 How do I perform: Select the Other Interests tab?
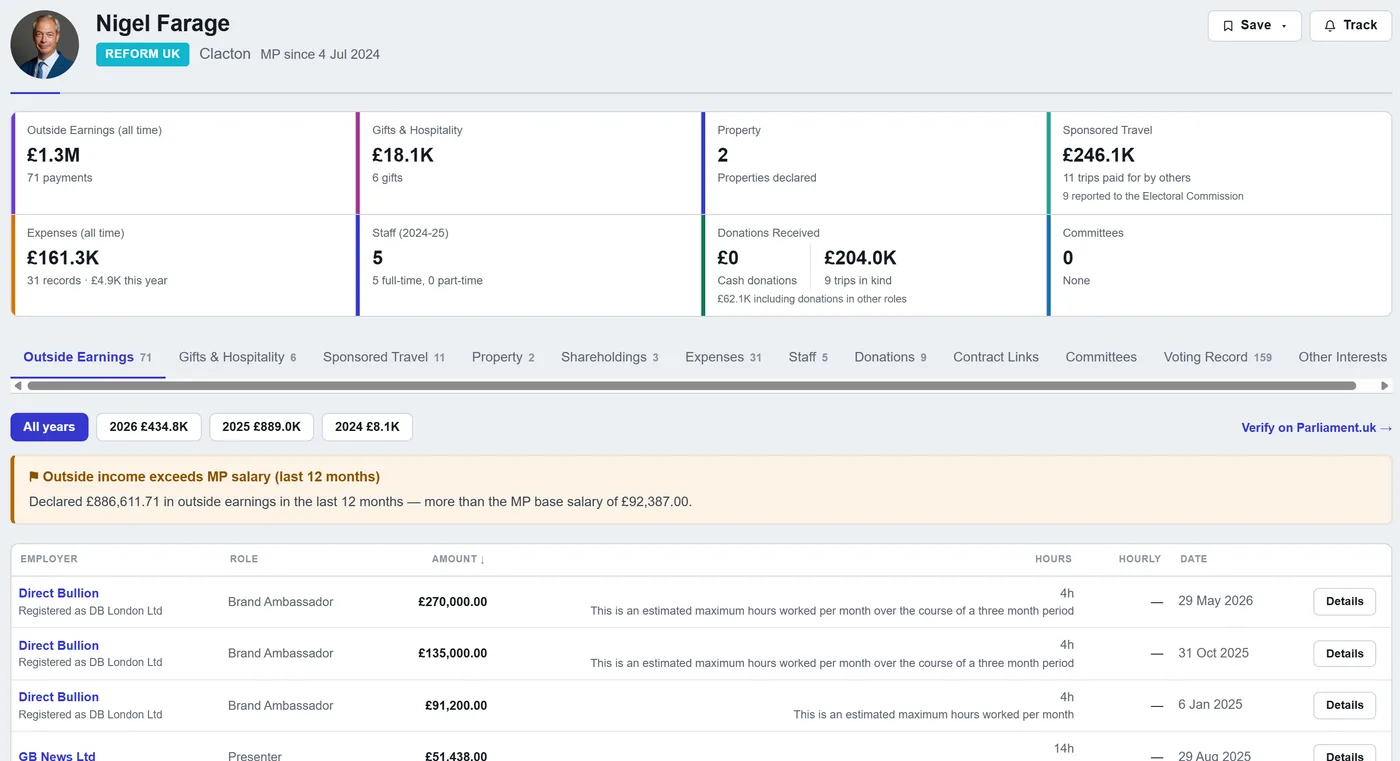(x=1342, y=357)
